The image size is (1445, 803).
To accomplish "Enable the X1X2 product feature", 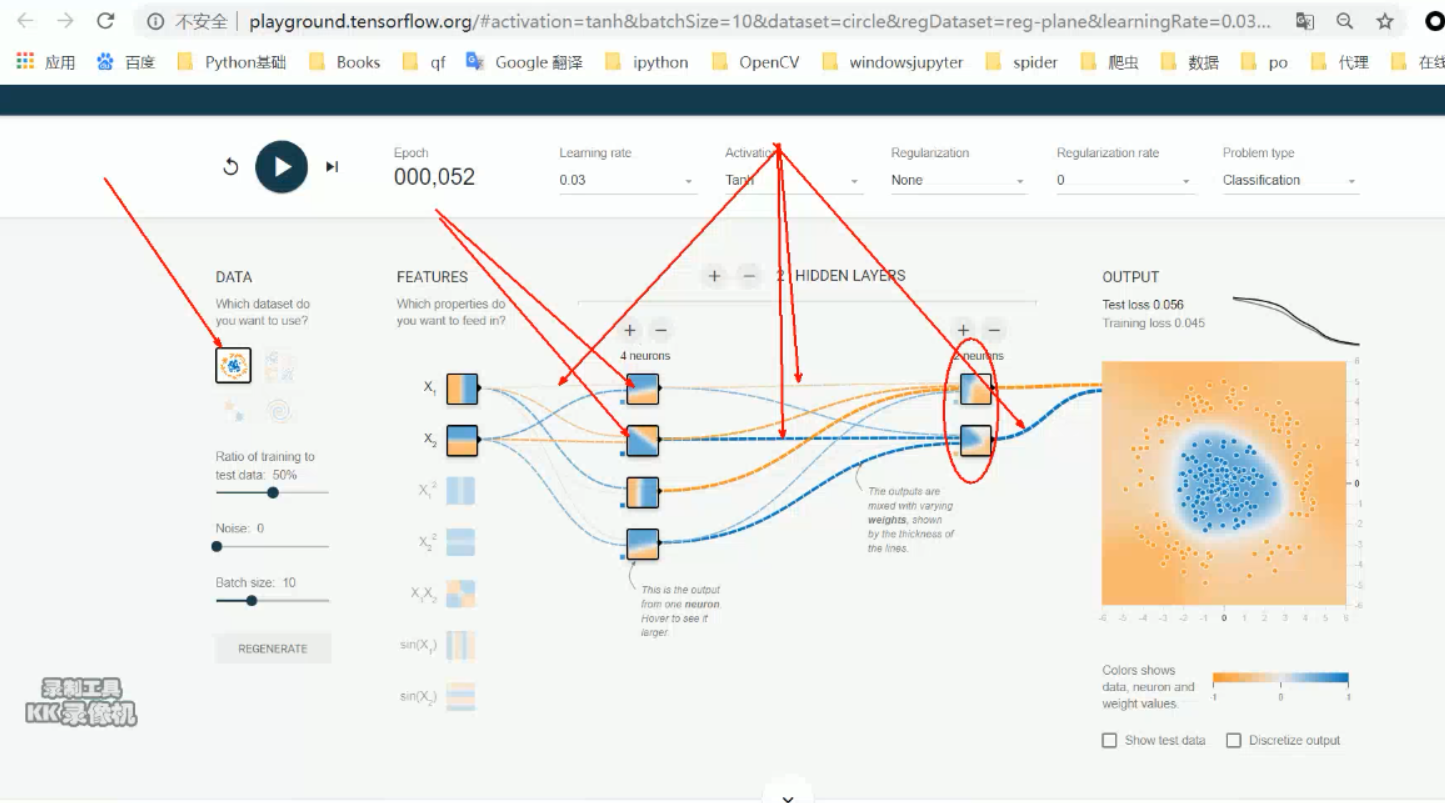I will [x=461, y=594].
